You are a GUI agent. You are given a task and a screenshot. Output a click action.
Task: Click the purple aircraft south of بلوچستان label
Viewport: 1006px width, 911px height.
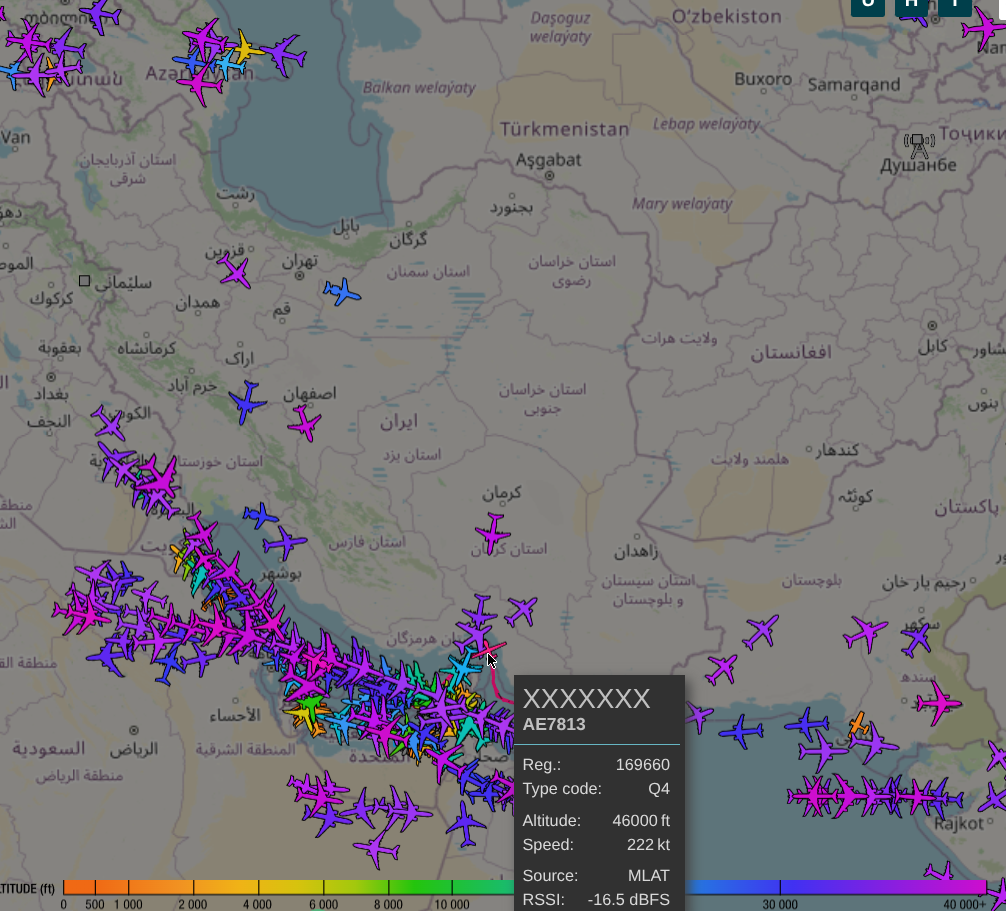click(761, 631)
